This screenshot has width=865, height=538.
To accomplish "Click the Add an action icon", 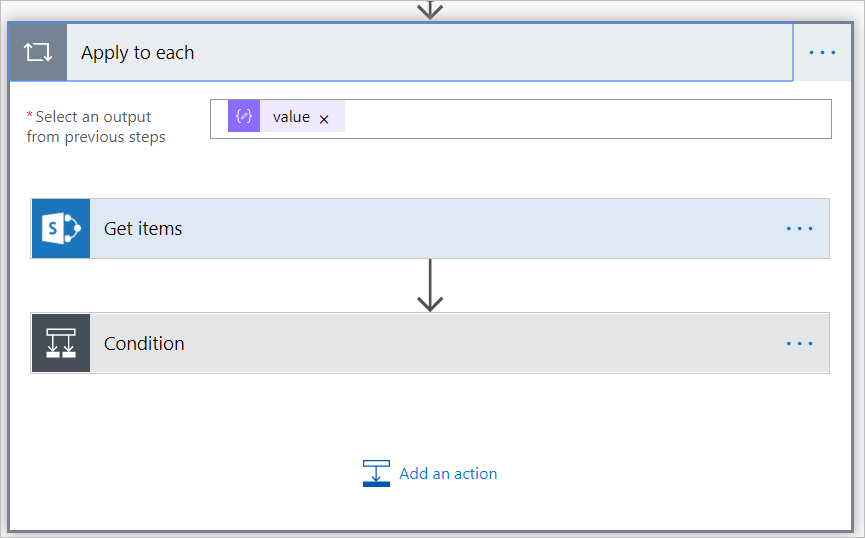I will pyautogui.click(x=376, y=473).
